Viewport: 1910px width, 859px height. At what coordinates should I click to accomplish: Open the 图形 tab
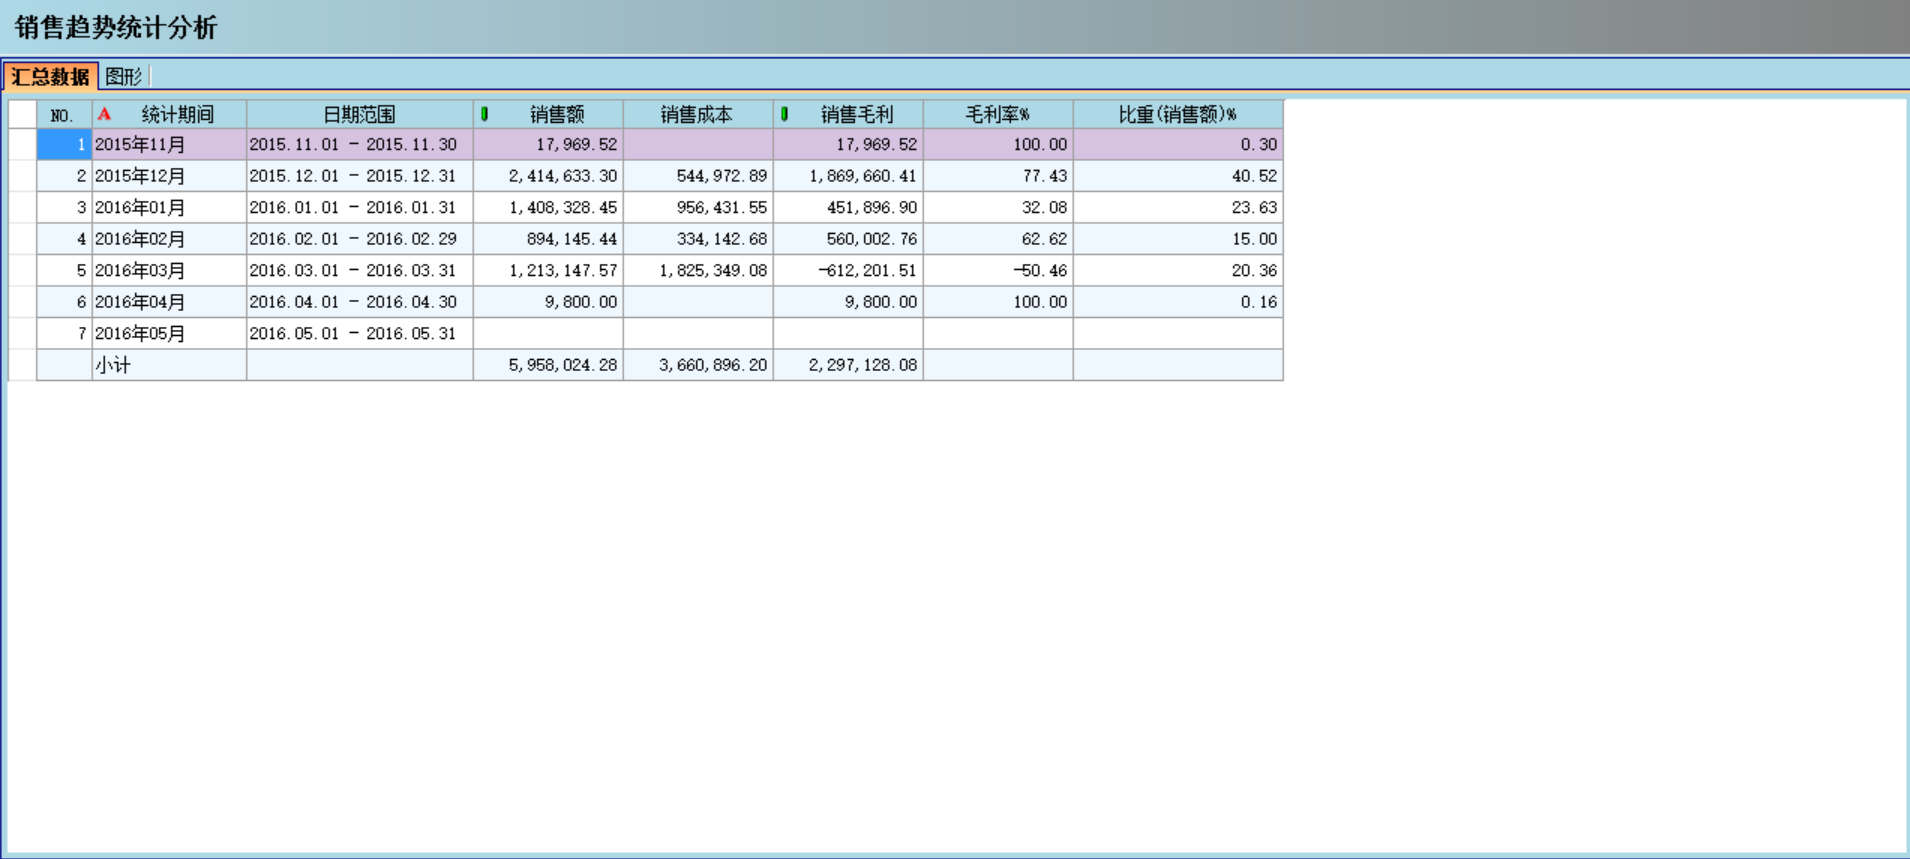click(x=124, y=76)
